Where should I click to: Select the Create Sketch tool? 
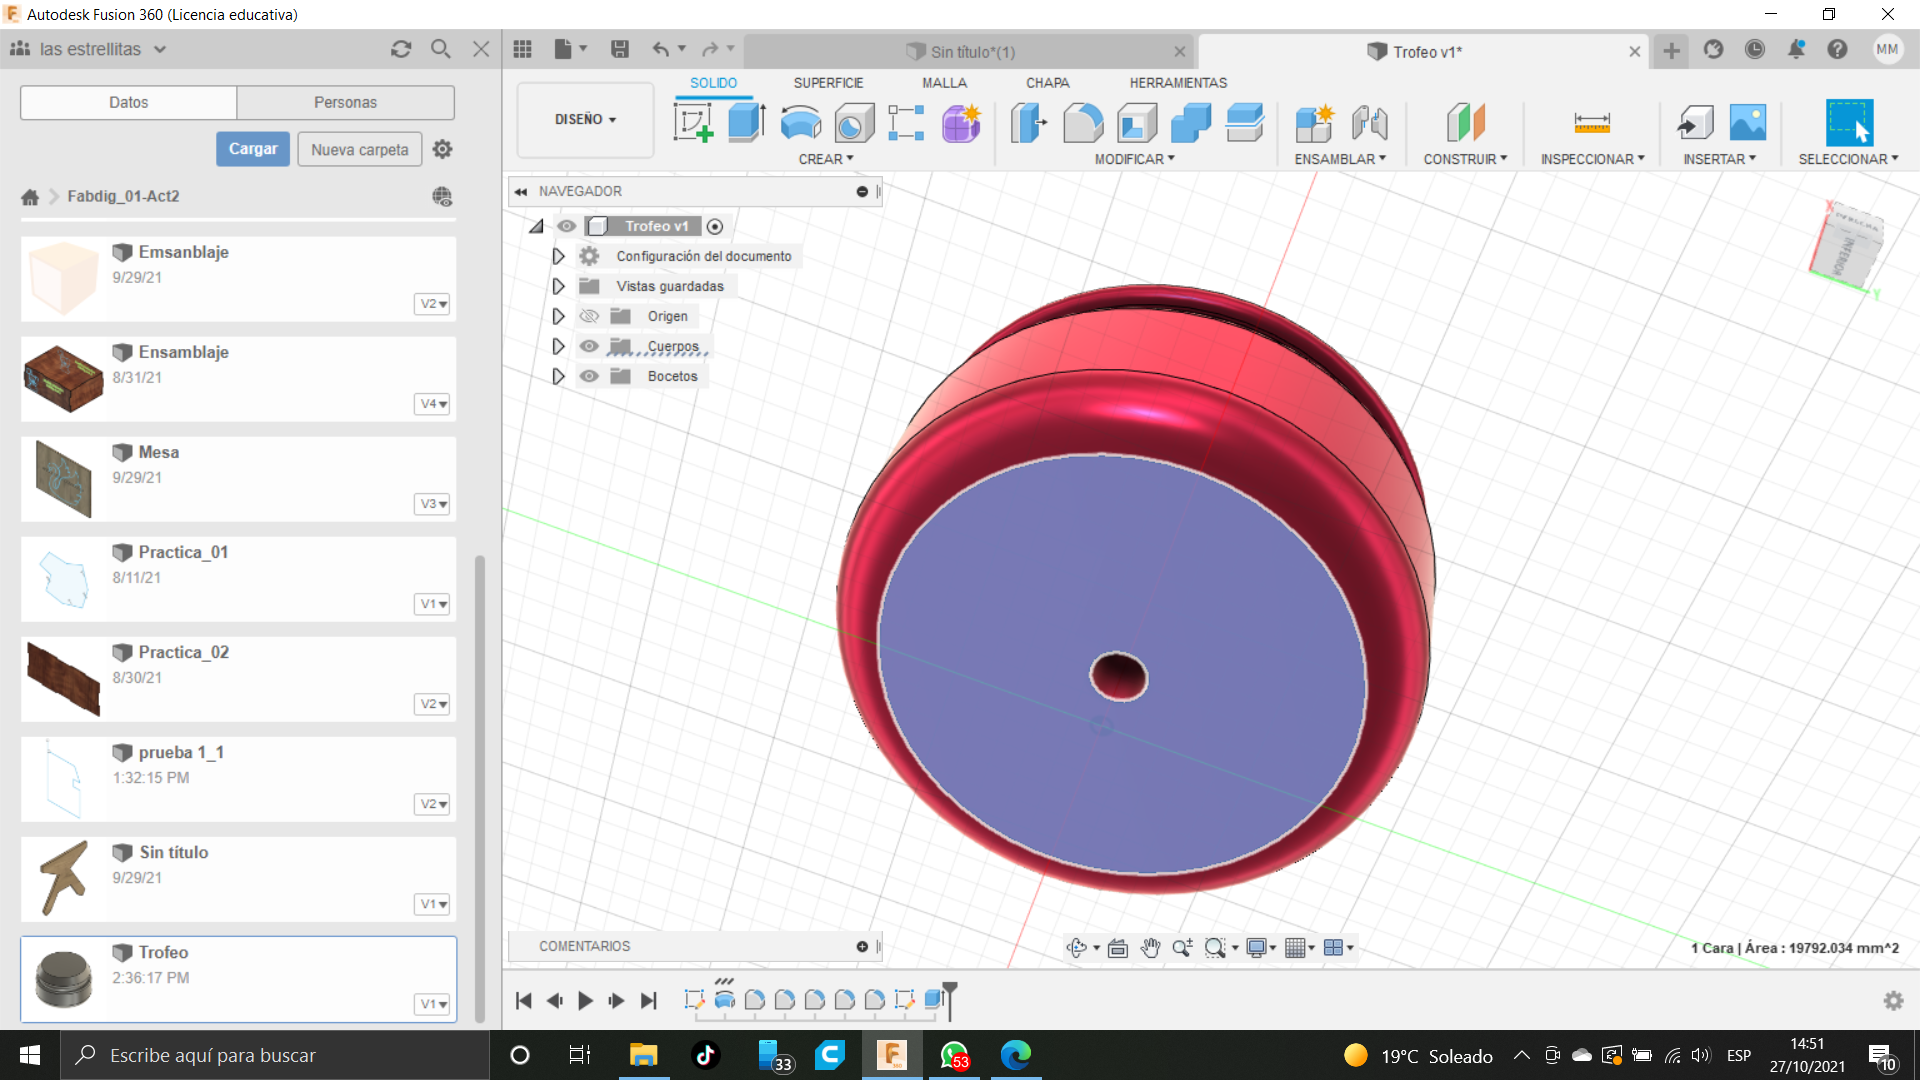[x=693, y=123]
